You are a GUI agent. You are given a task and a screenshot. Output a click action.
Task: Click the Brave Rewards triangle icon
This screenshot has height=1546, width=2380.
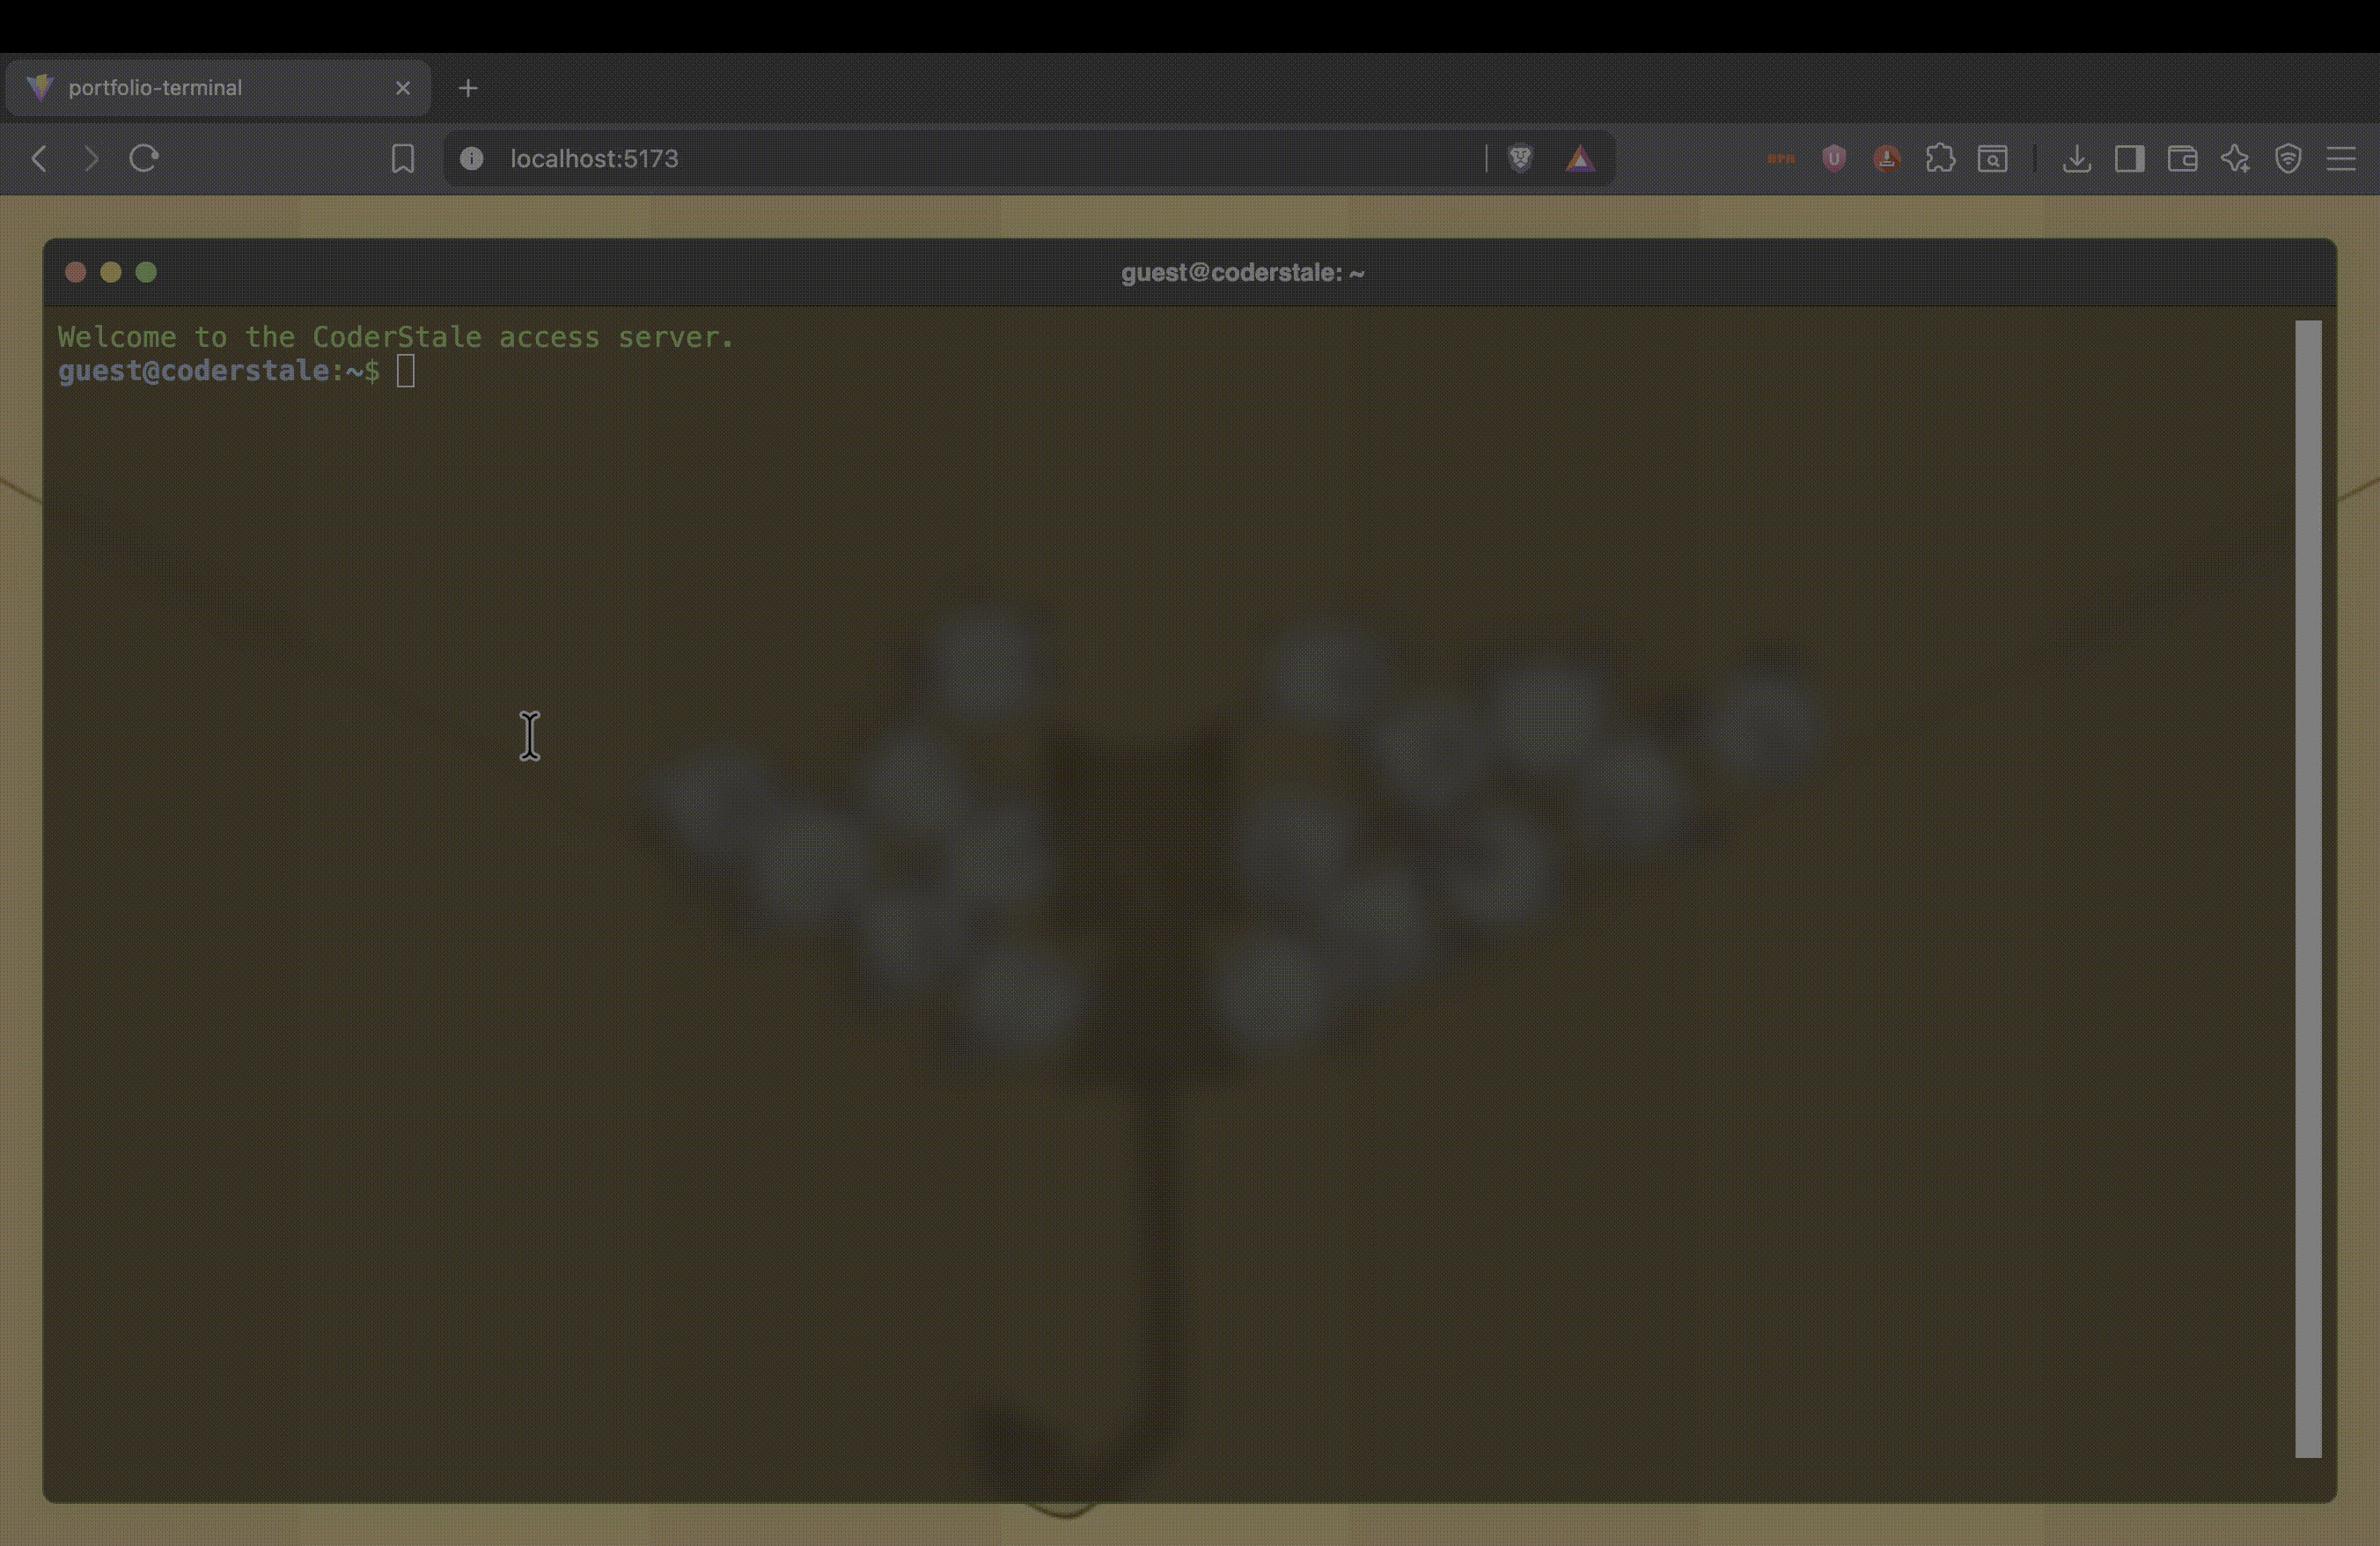click(x=1580, y=158)
